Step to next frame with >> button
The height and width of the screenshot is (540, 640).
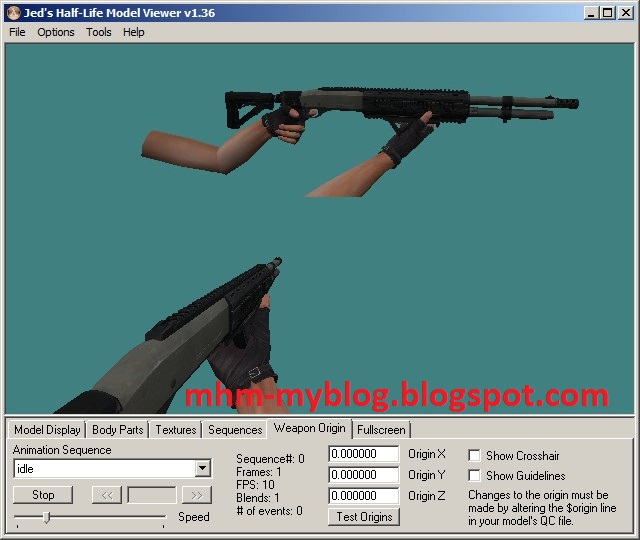[196, 495]
